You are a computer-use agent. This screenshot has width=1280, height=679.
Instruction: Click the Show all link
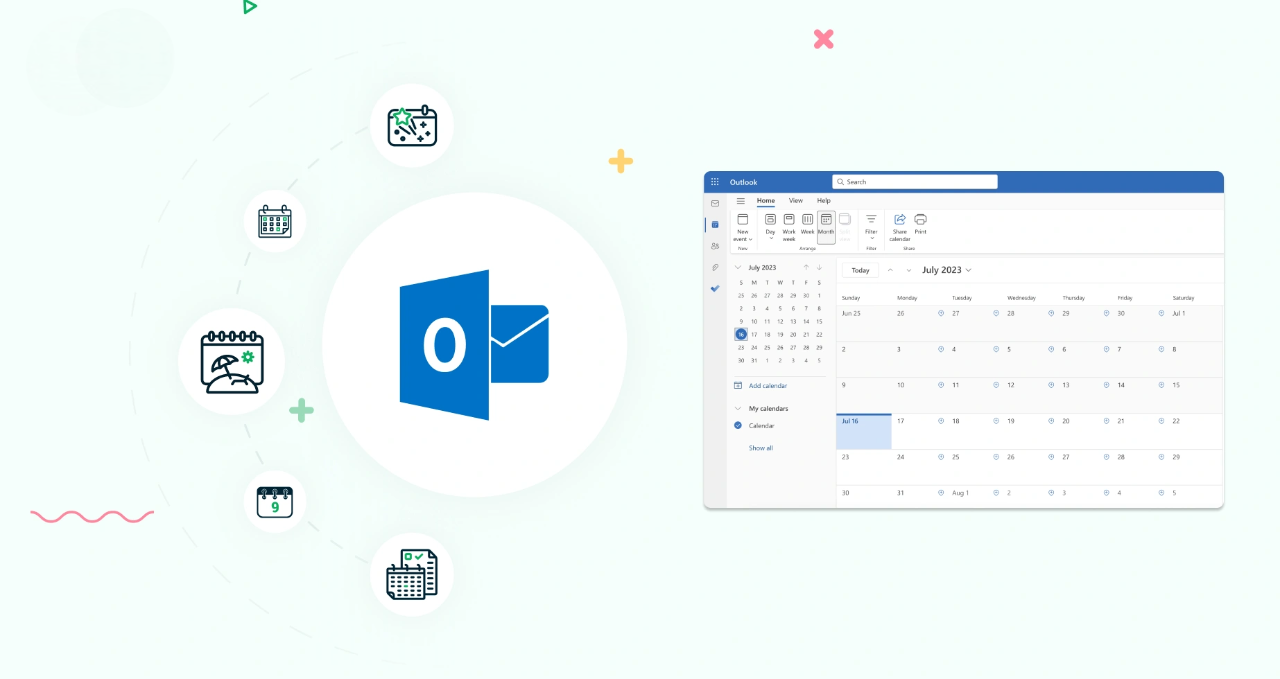[x=761, y=448]
